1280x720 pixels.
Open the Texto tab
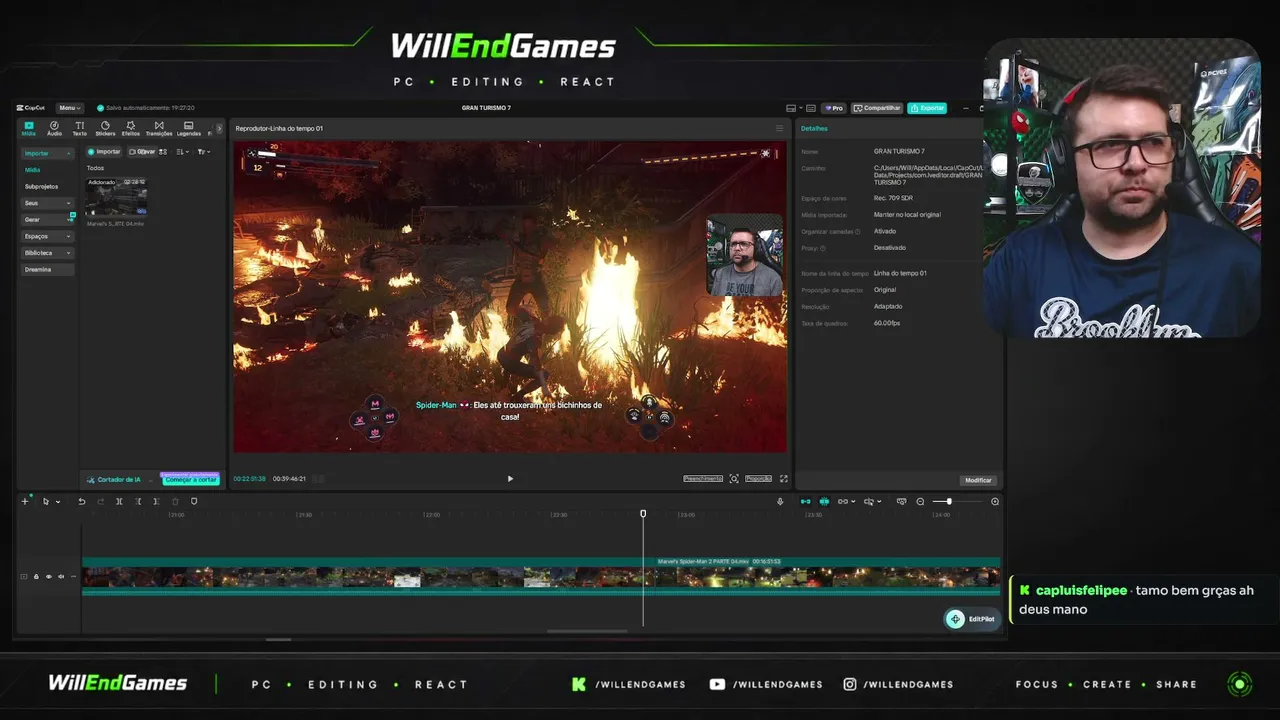(x=79, y=128)
